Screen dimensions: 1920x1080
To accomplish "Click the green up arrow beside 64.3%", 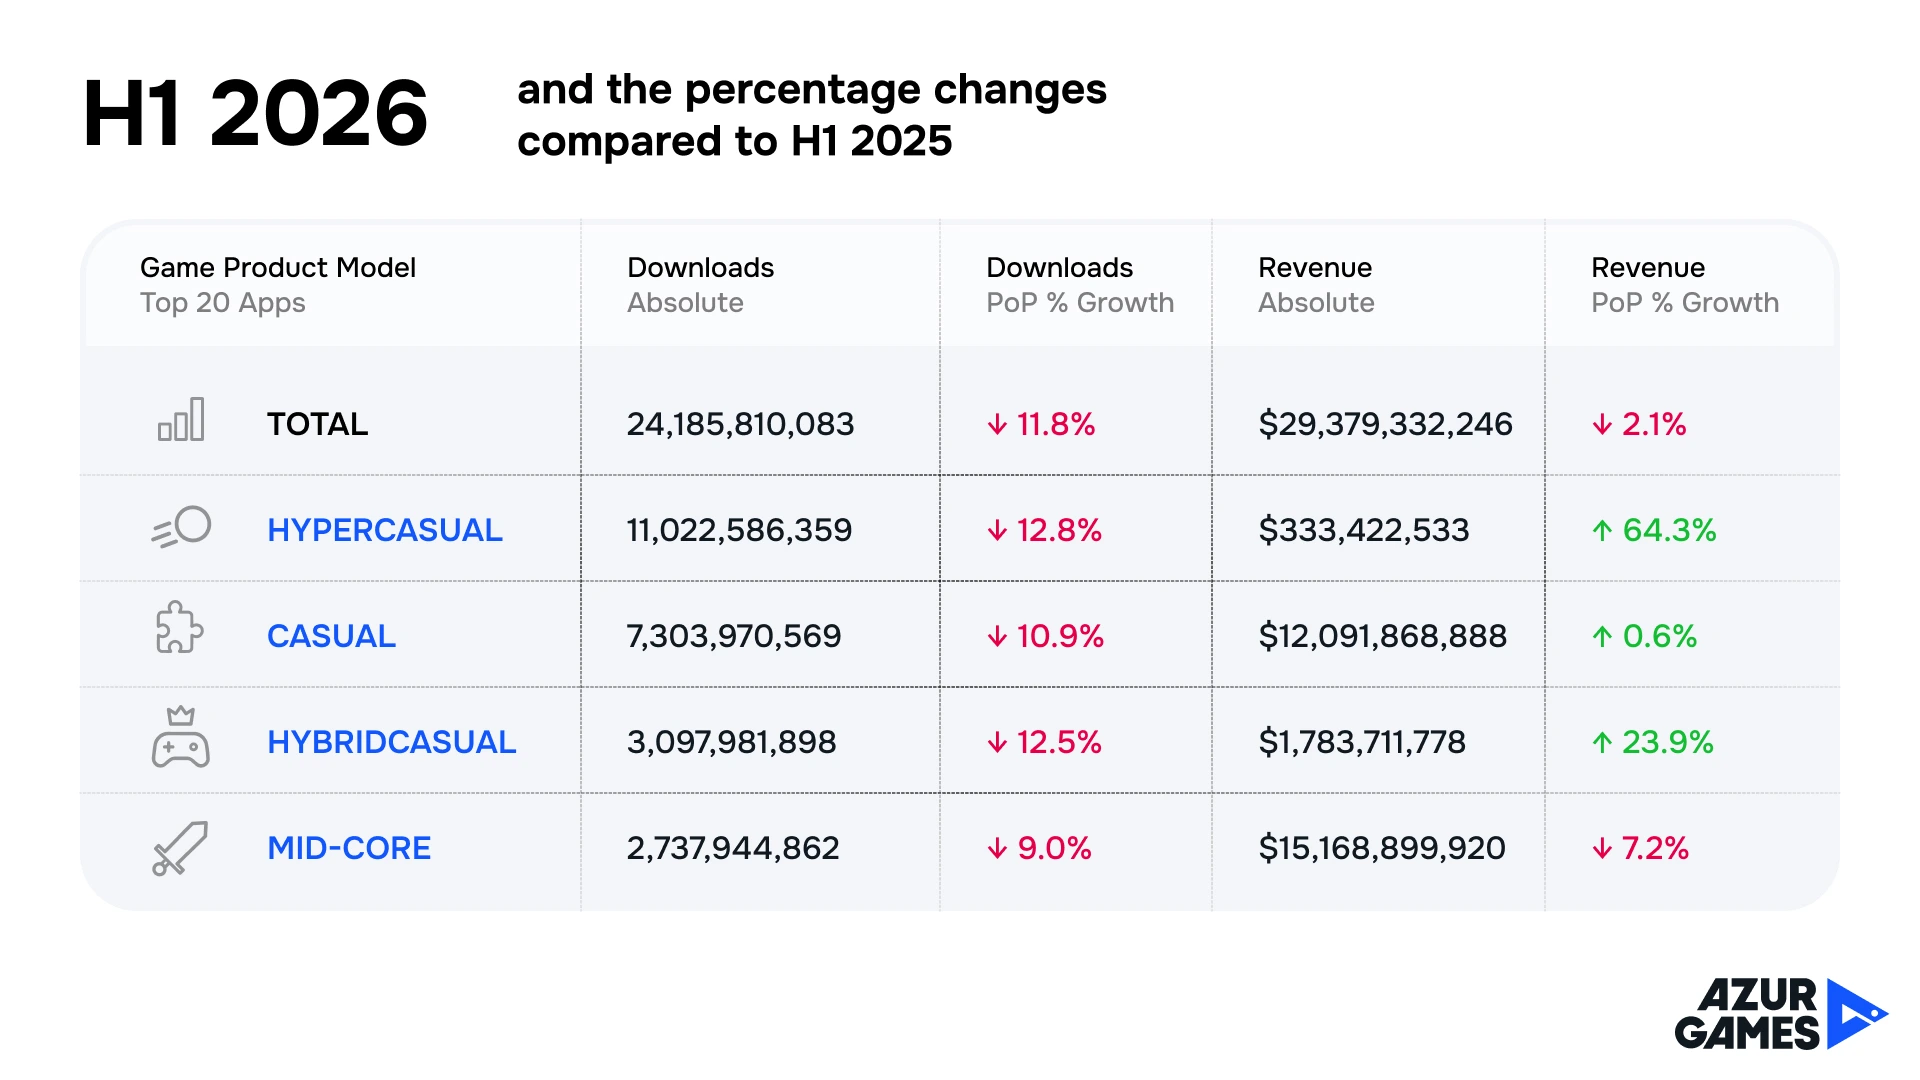I will tap(1602, 530).
